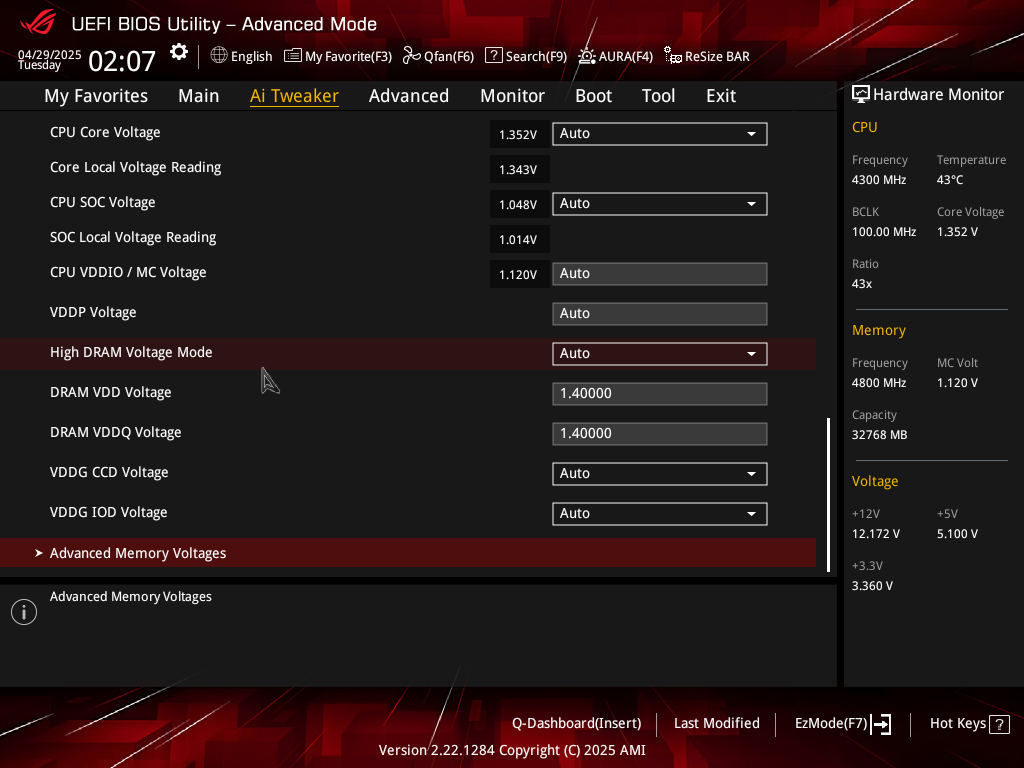Open the VDDG IOD Voltage dropdown
Screen dimensions: 1024x768
660,514
